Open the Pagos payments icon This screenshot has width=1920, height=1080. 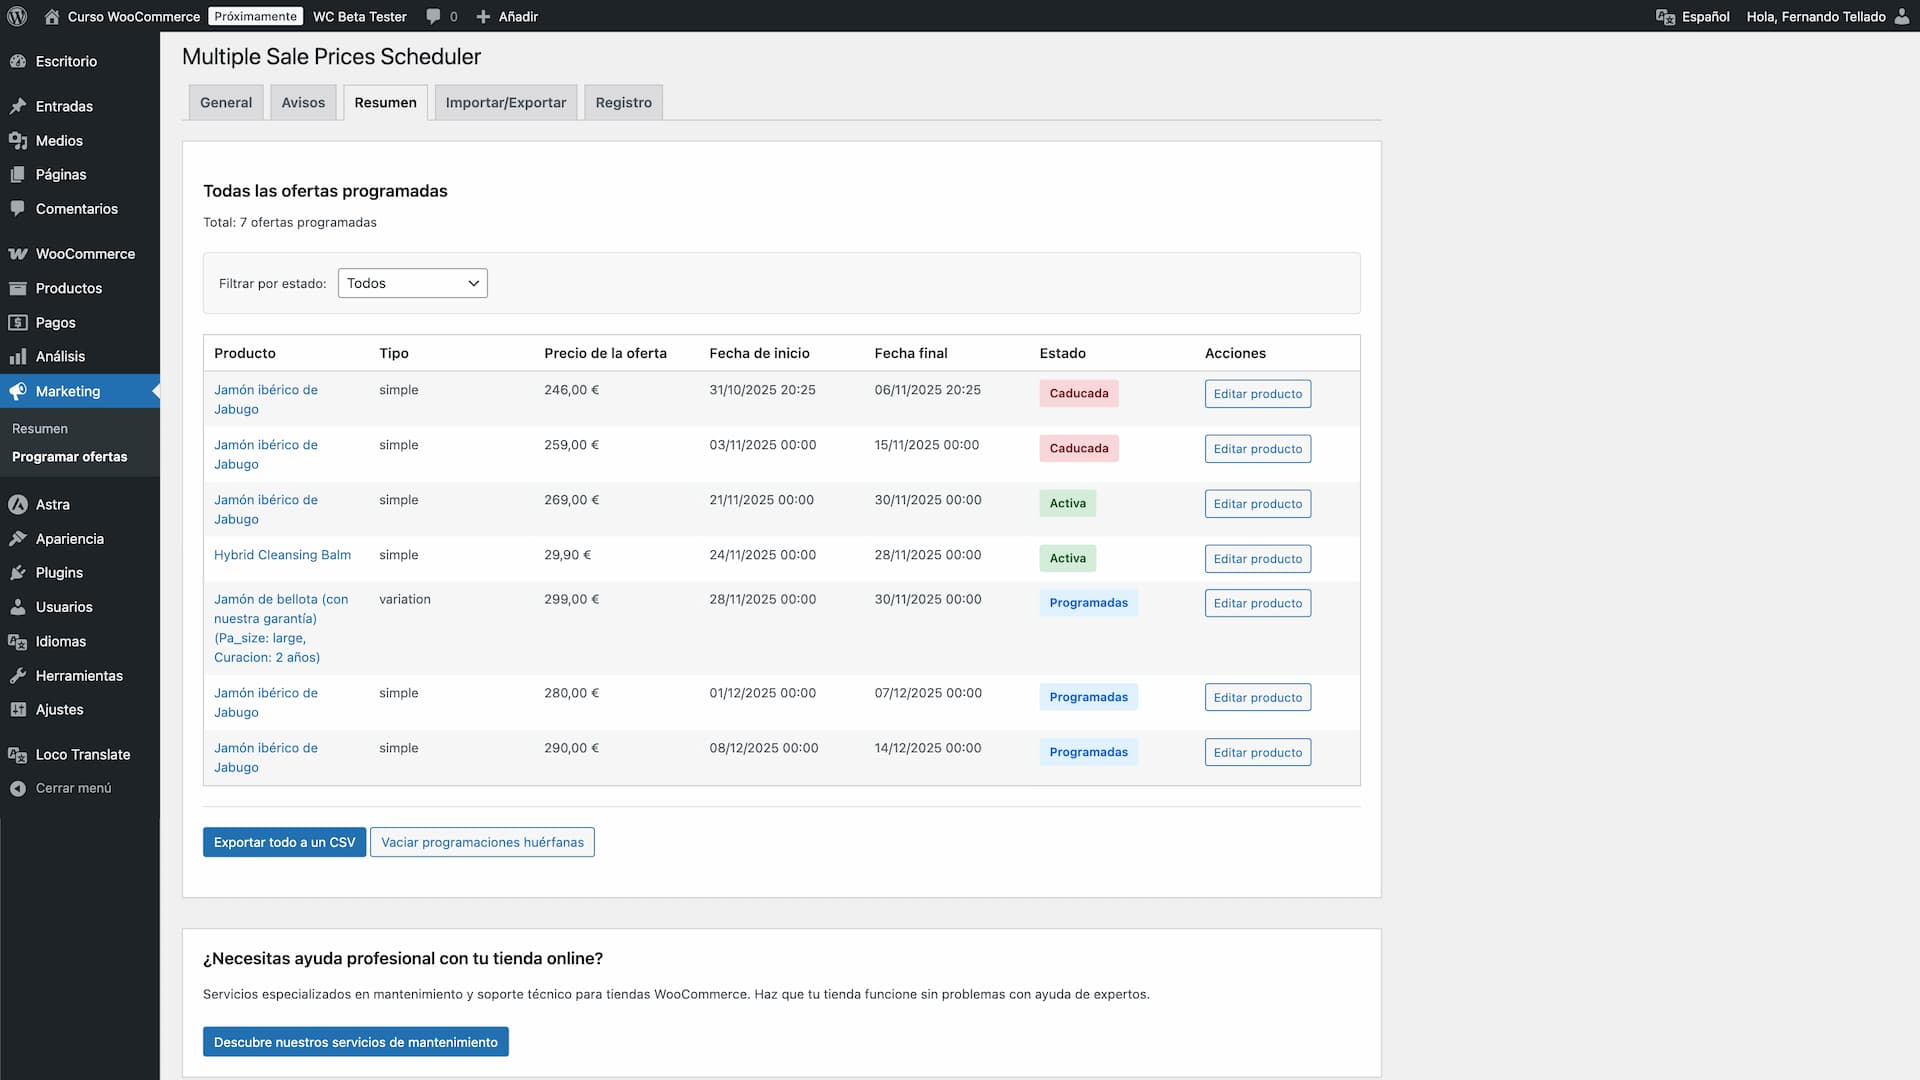tap(17, 322)
